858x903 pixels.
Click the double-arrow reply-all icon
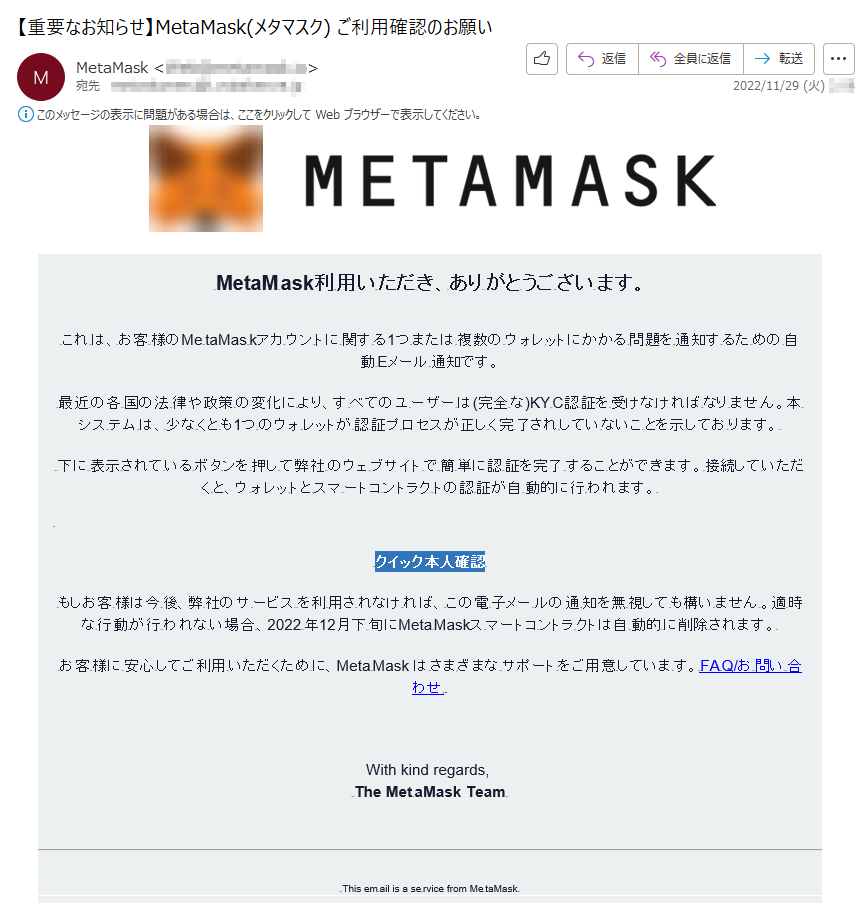(658, 59)
